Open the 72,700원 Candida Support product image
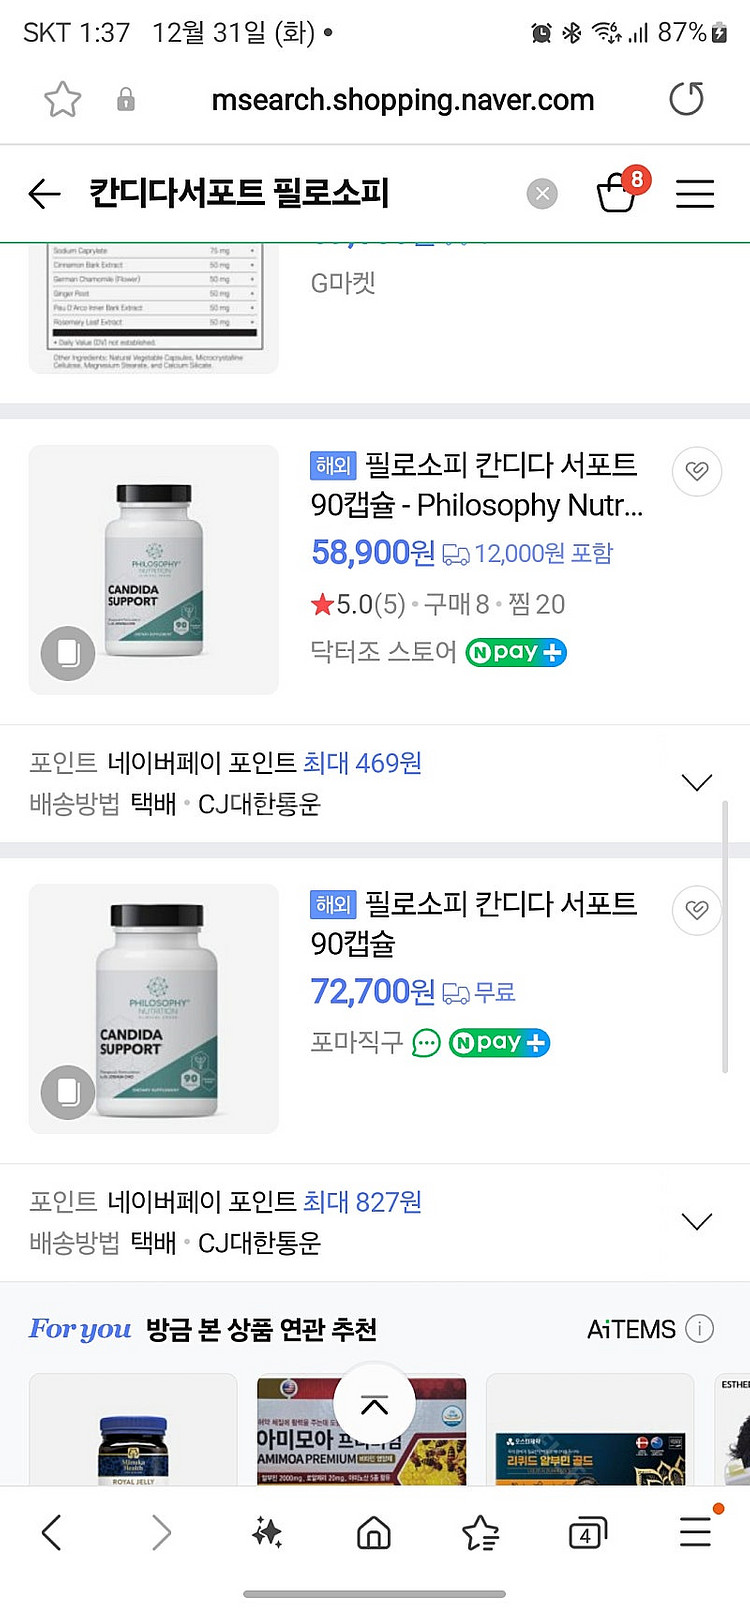This screenshot has width=750, height=1609. click(154, 1008)
